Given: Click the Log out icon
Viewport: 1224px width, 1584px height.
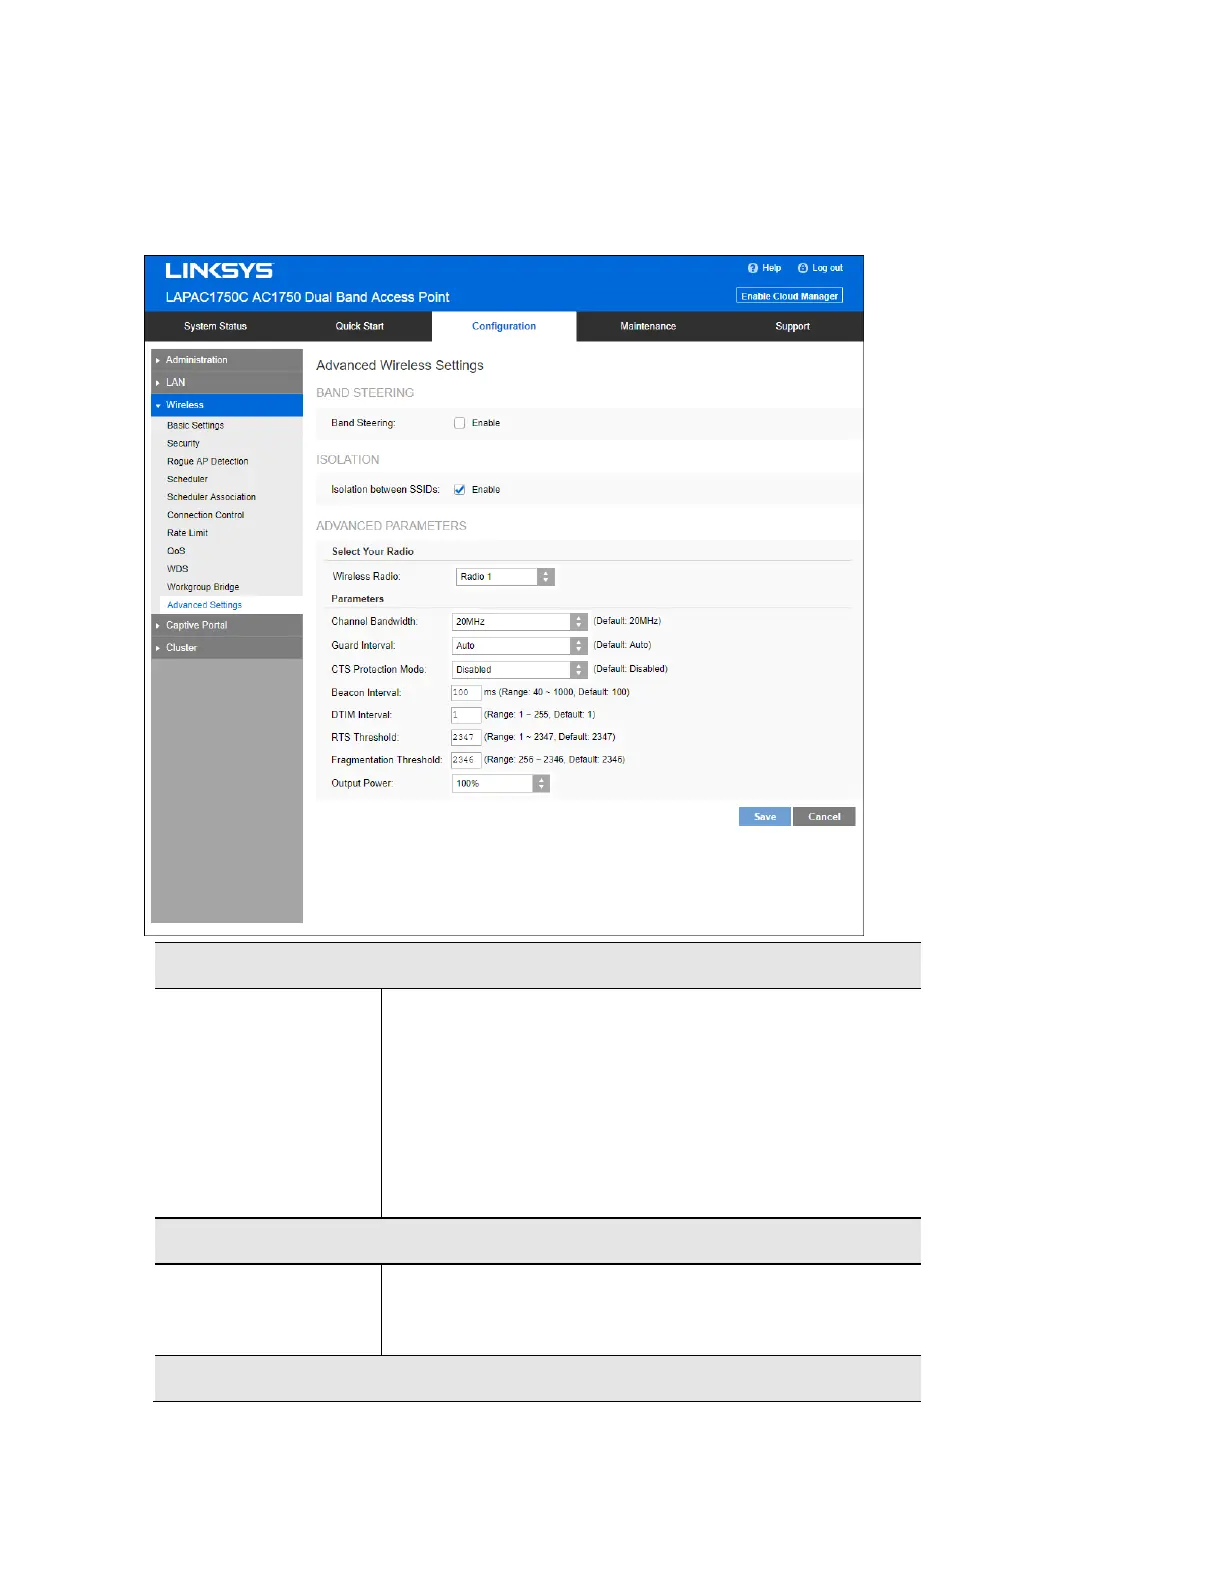Looking at the screenshot, I should click(x=802, y=268).
